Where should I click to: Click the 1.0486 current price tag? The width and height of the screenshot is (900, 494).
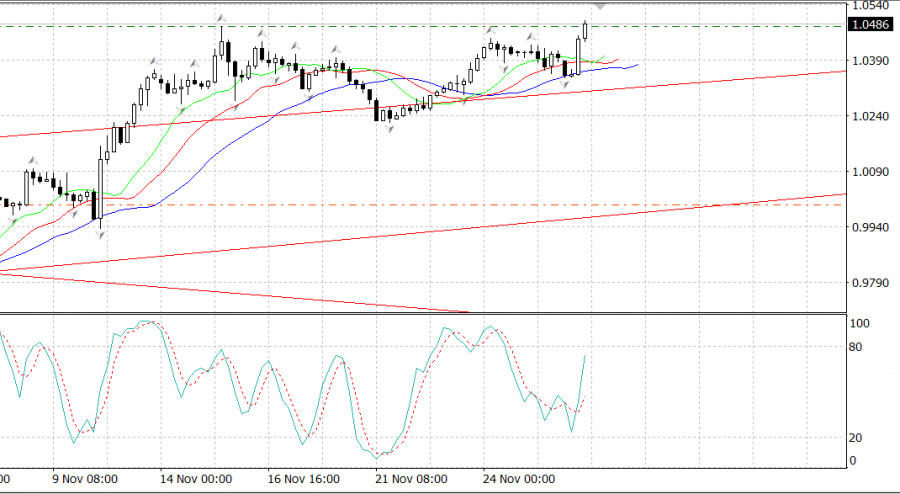[x=872, y=26]
